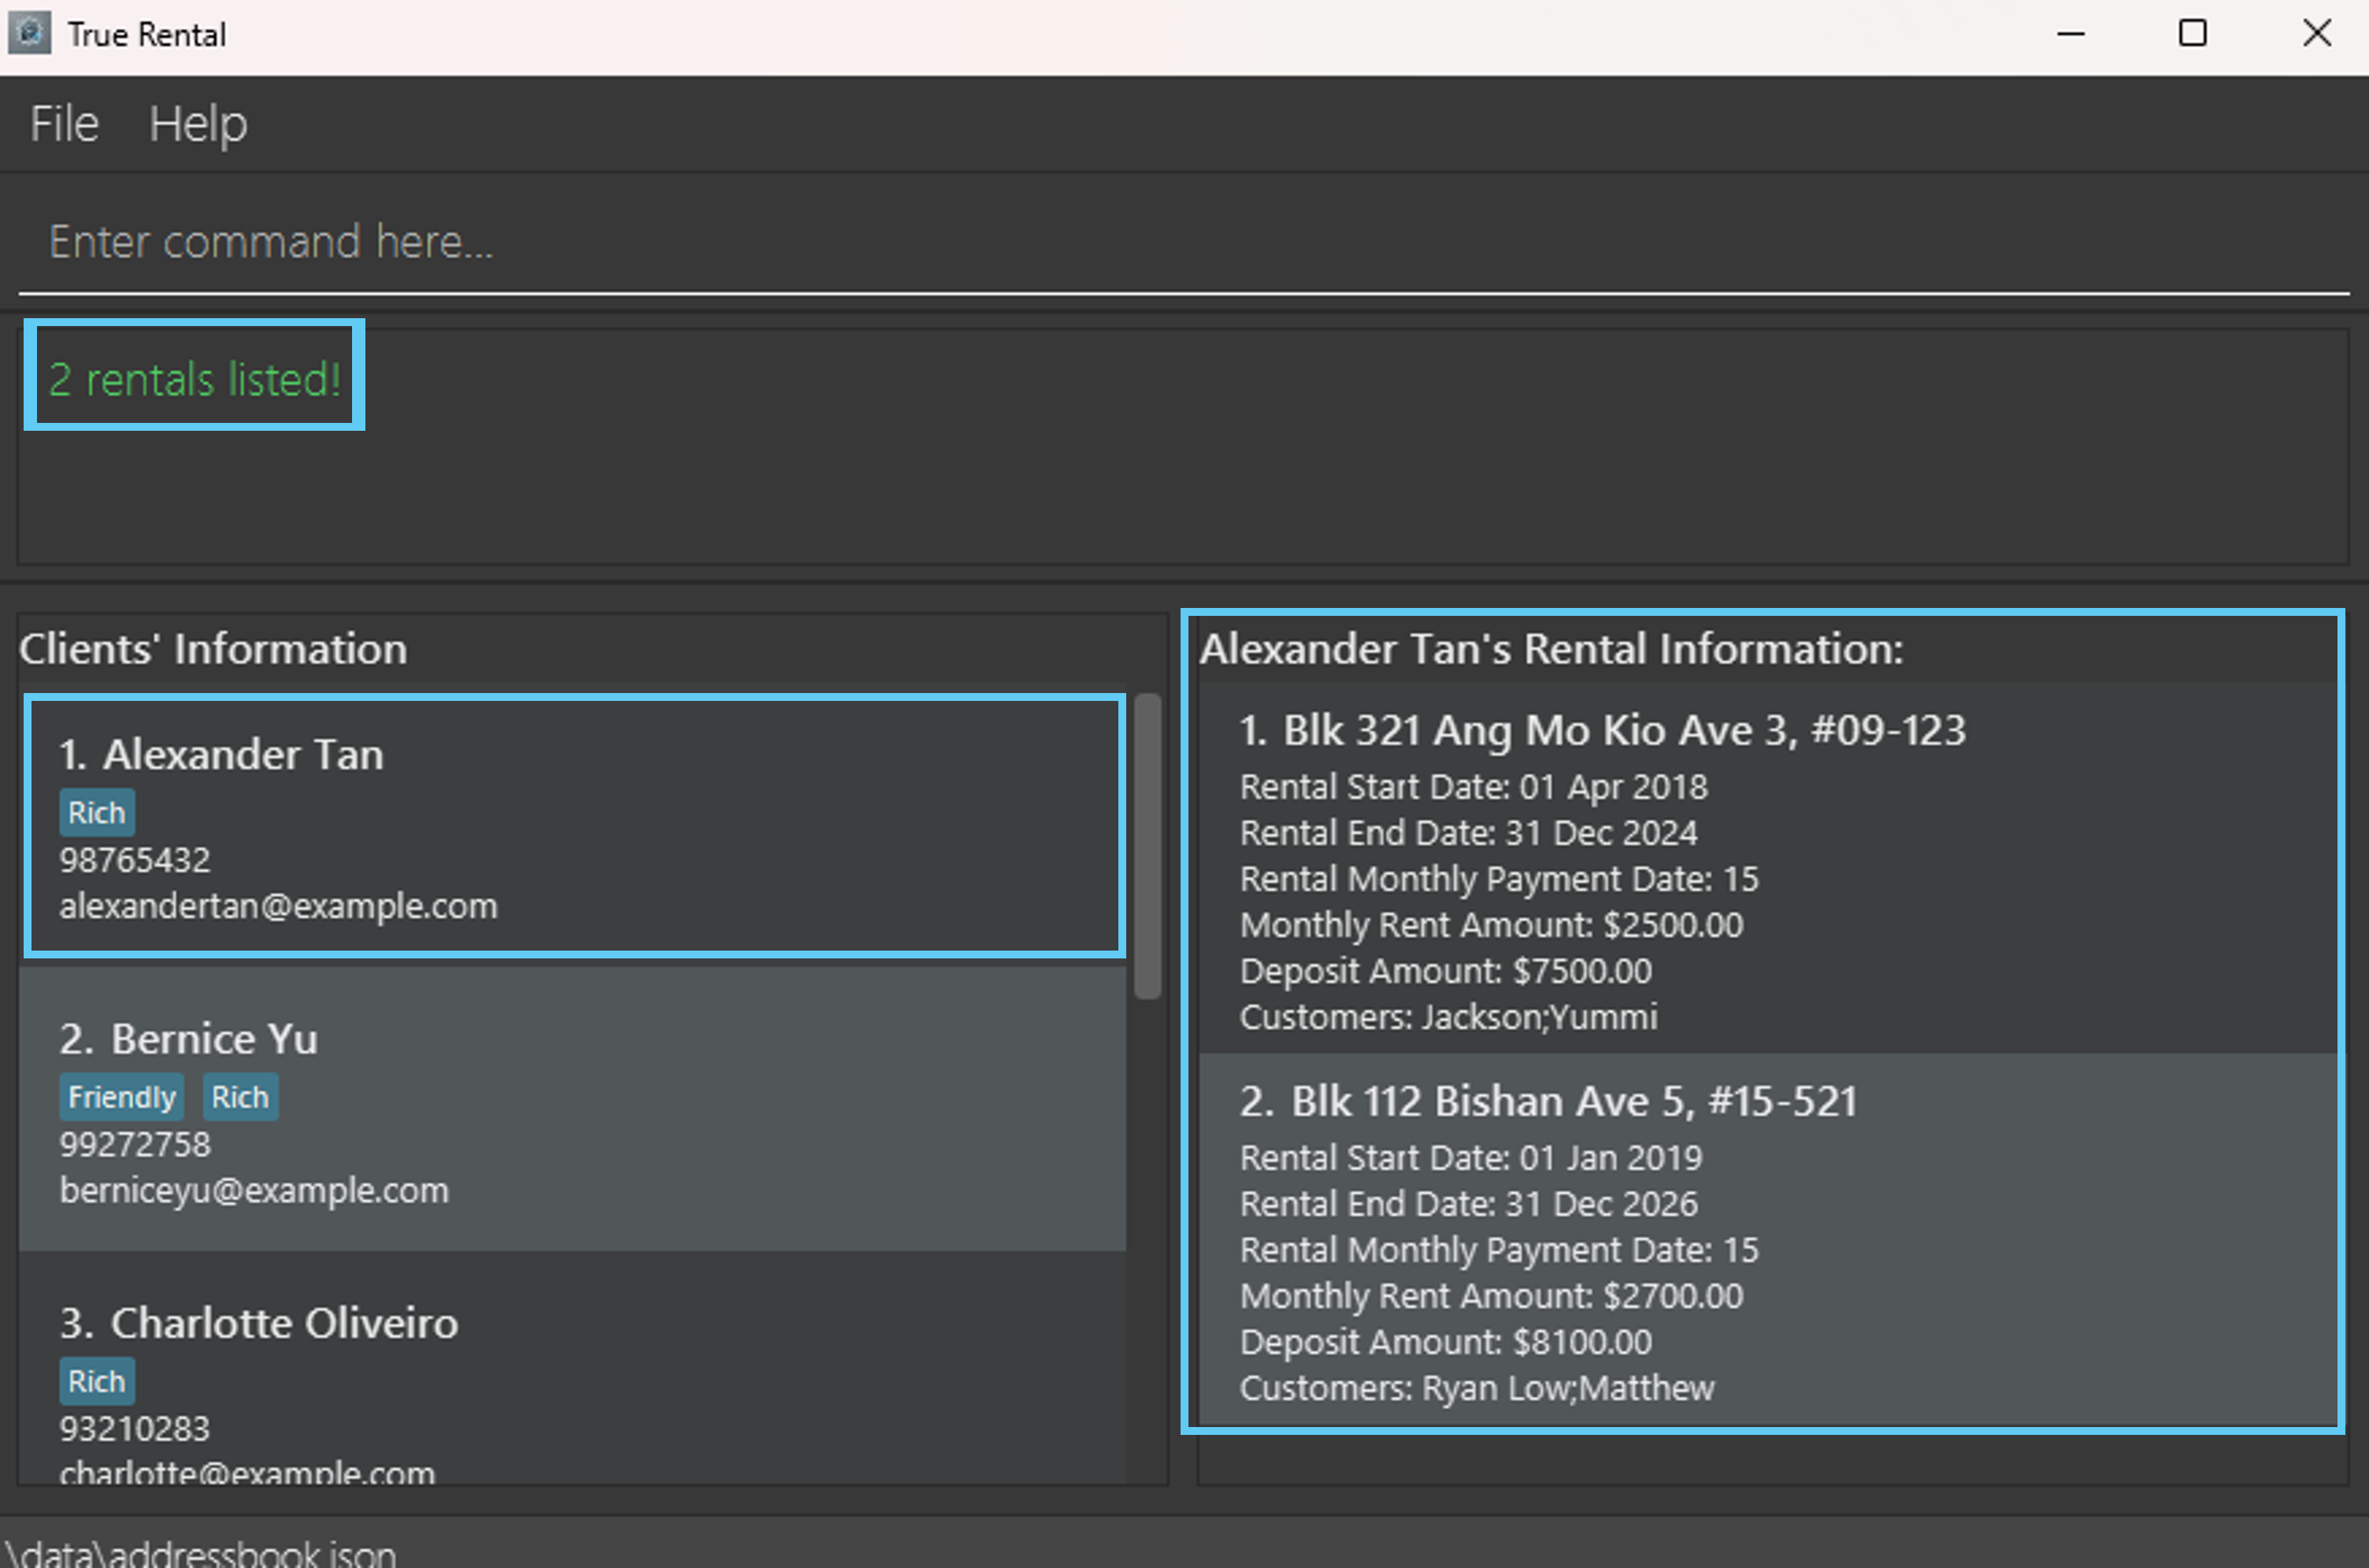Minimize the True Rental window
This screenshot has height=1568, width=2369.
(2070, 34)
